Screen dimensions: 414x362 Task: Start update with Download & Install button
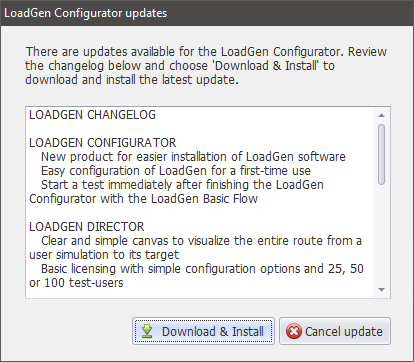(203, 331)
